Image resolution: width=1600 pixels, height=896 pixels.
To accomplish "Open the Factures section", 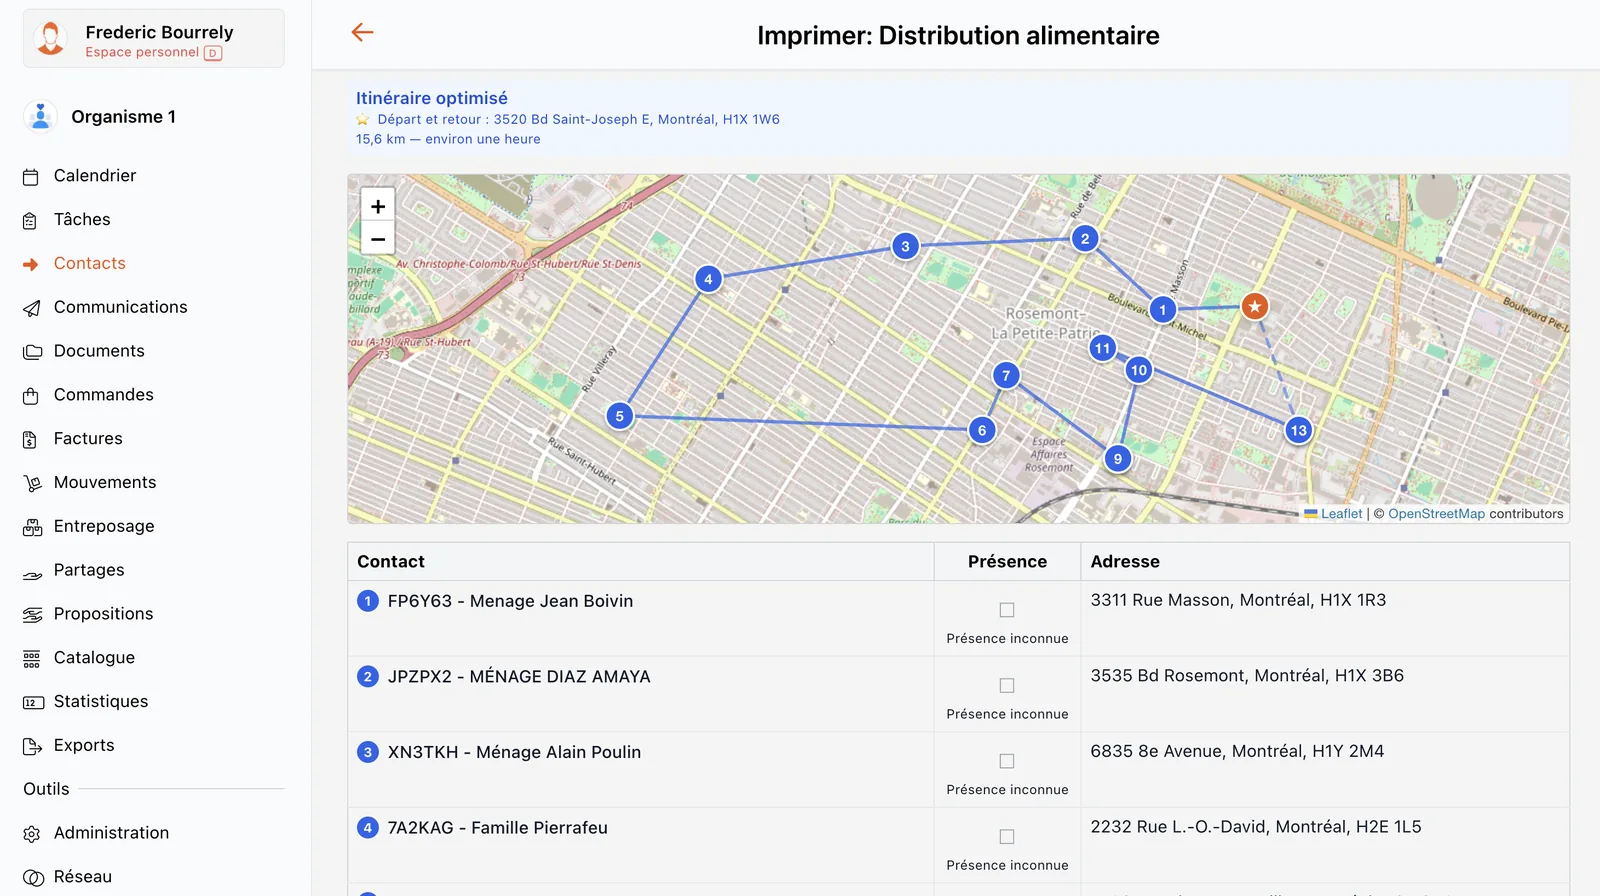I will coord(88,439).
